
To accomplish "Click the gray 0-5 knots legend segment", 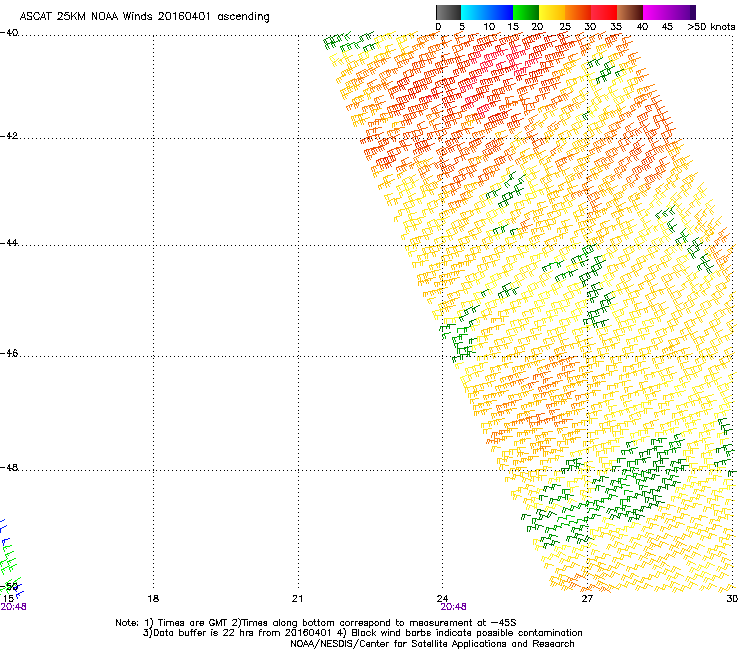I will [448, 12].
